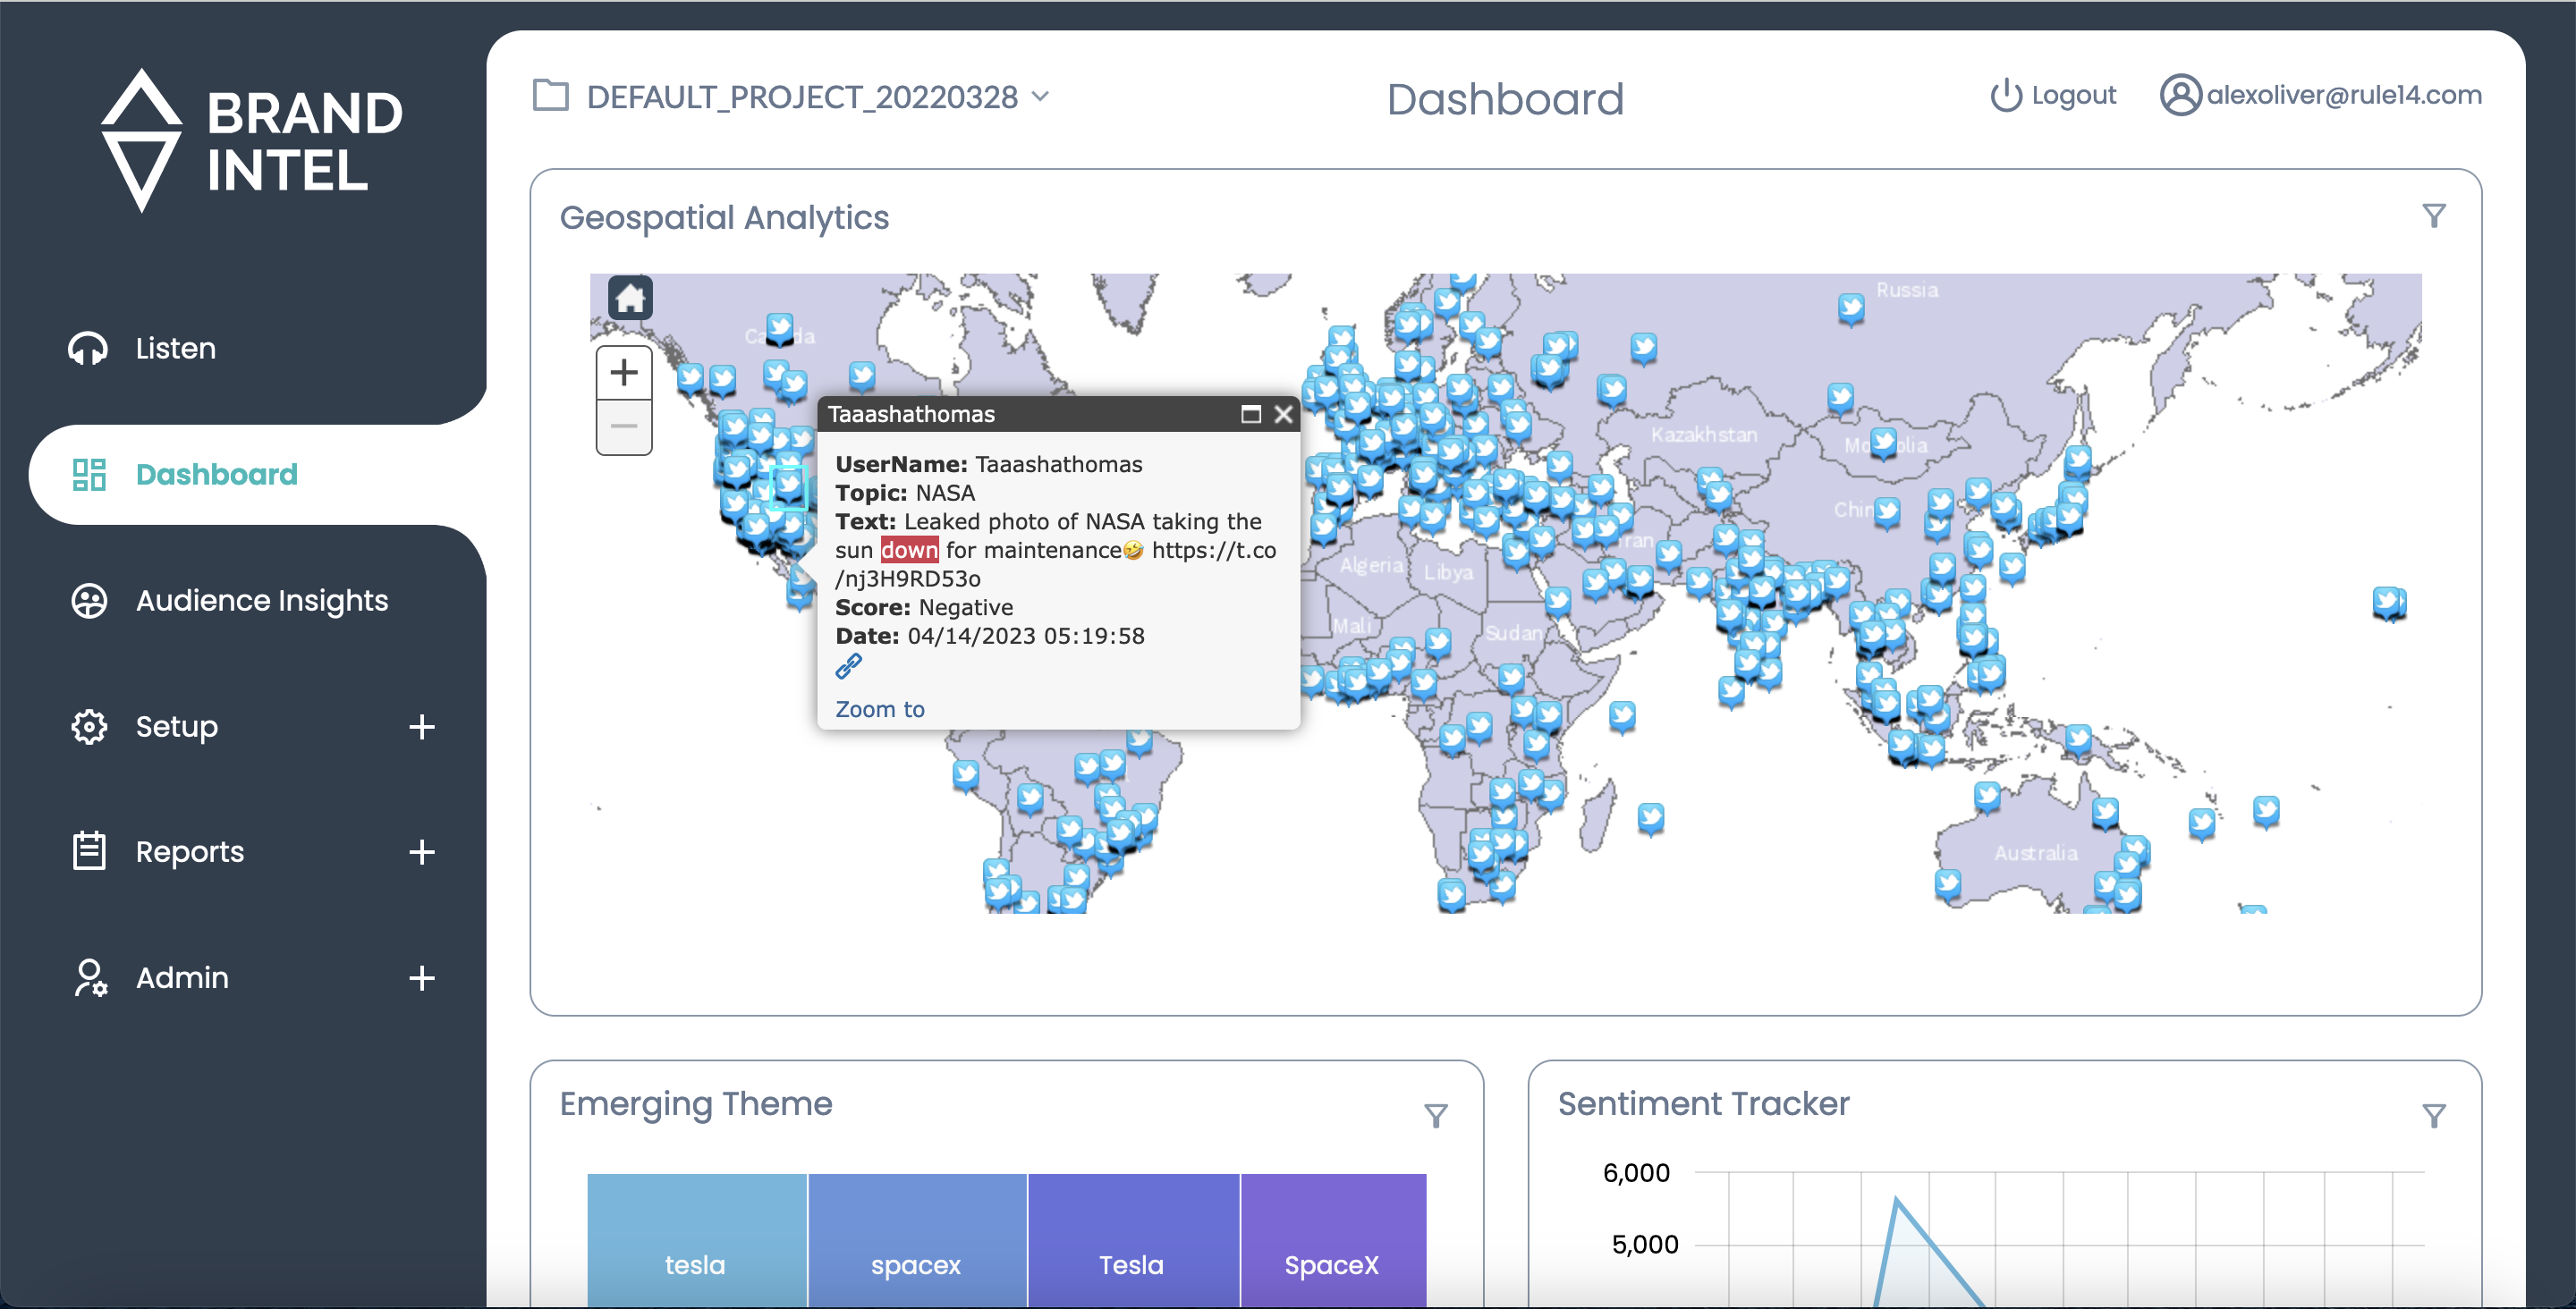Click the Reports clipboard icon
The width and height of the screenshot is (2576, 1309).
point(89,851)
